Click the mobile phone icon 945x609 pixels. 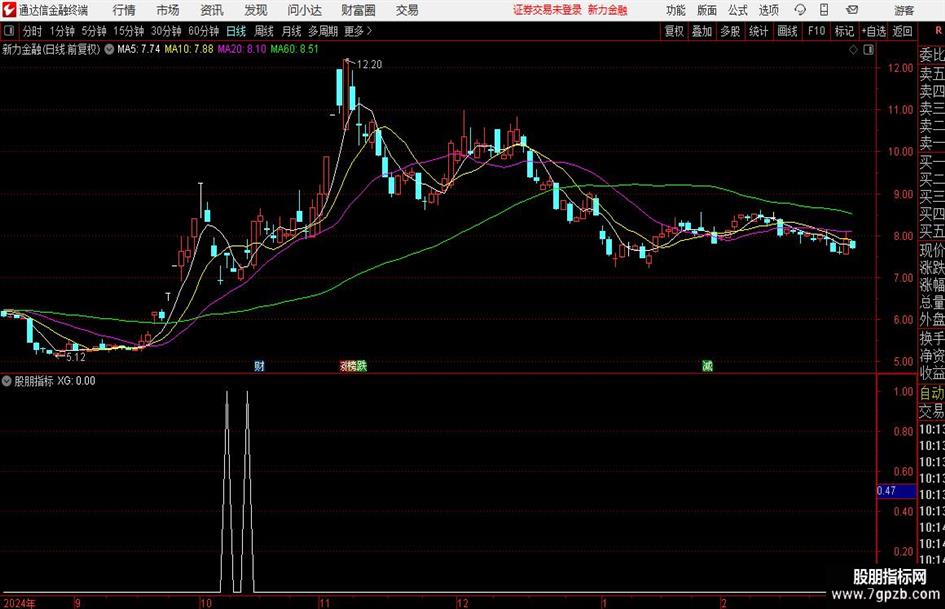(x=824, y=10)
